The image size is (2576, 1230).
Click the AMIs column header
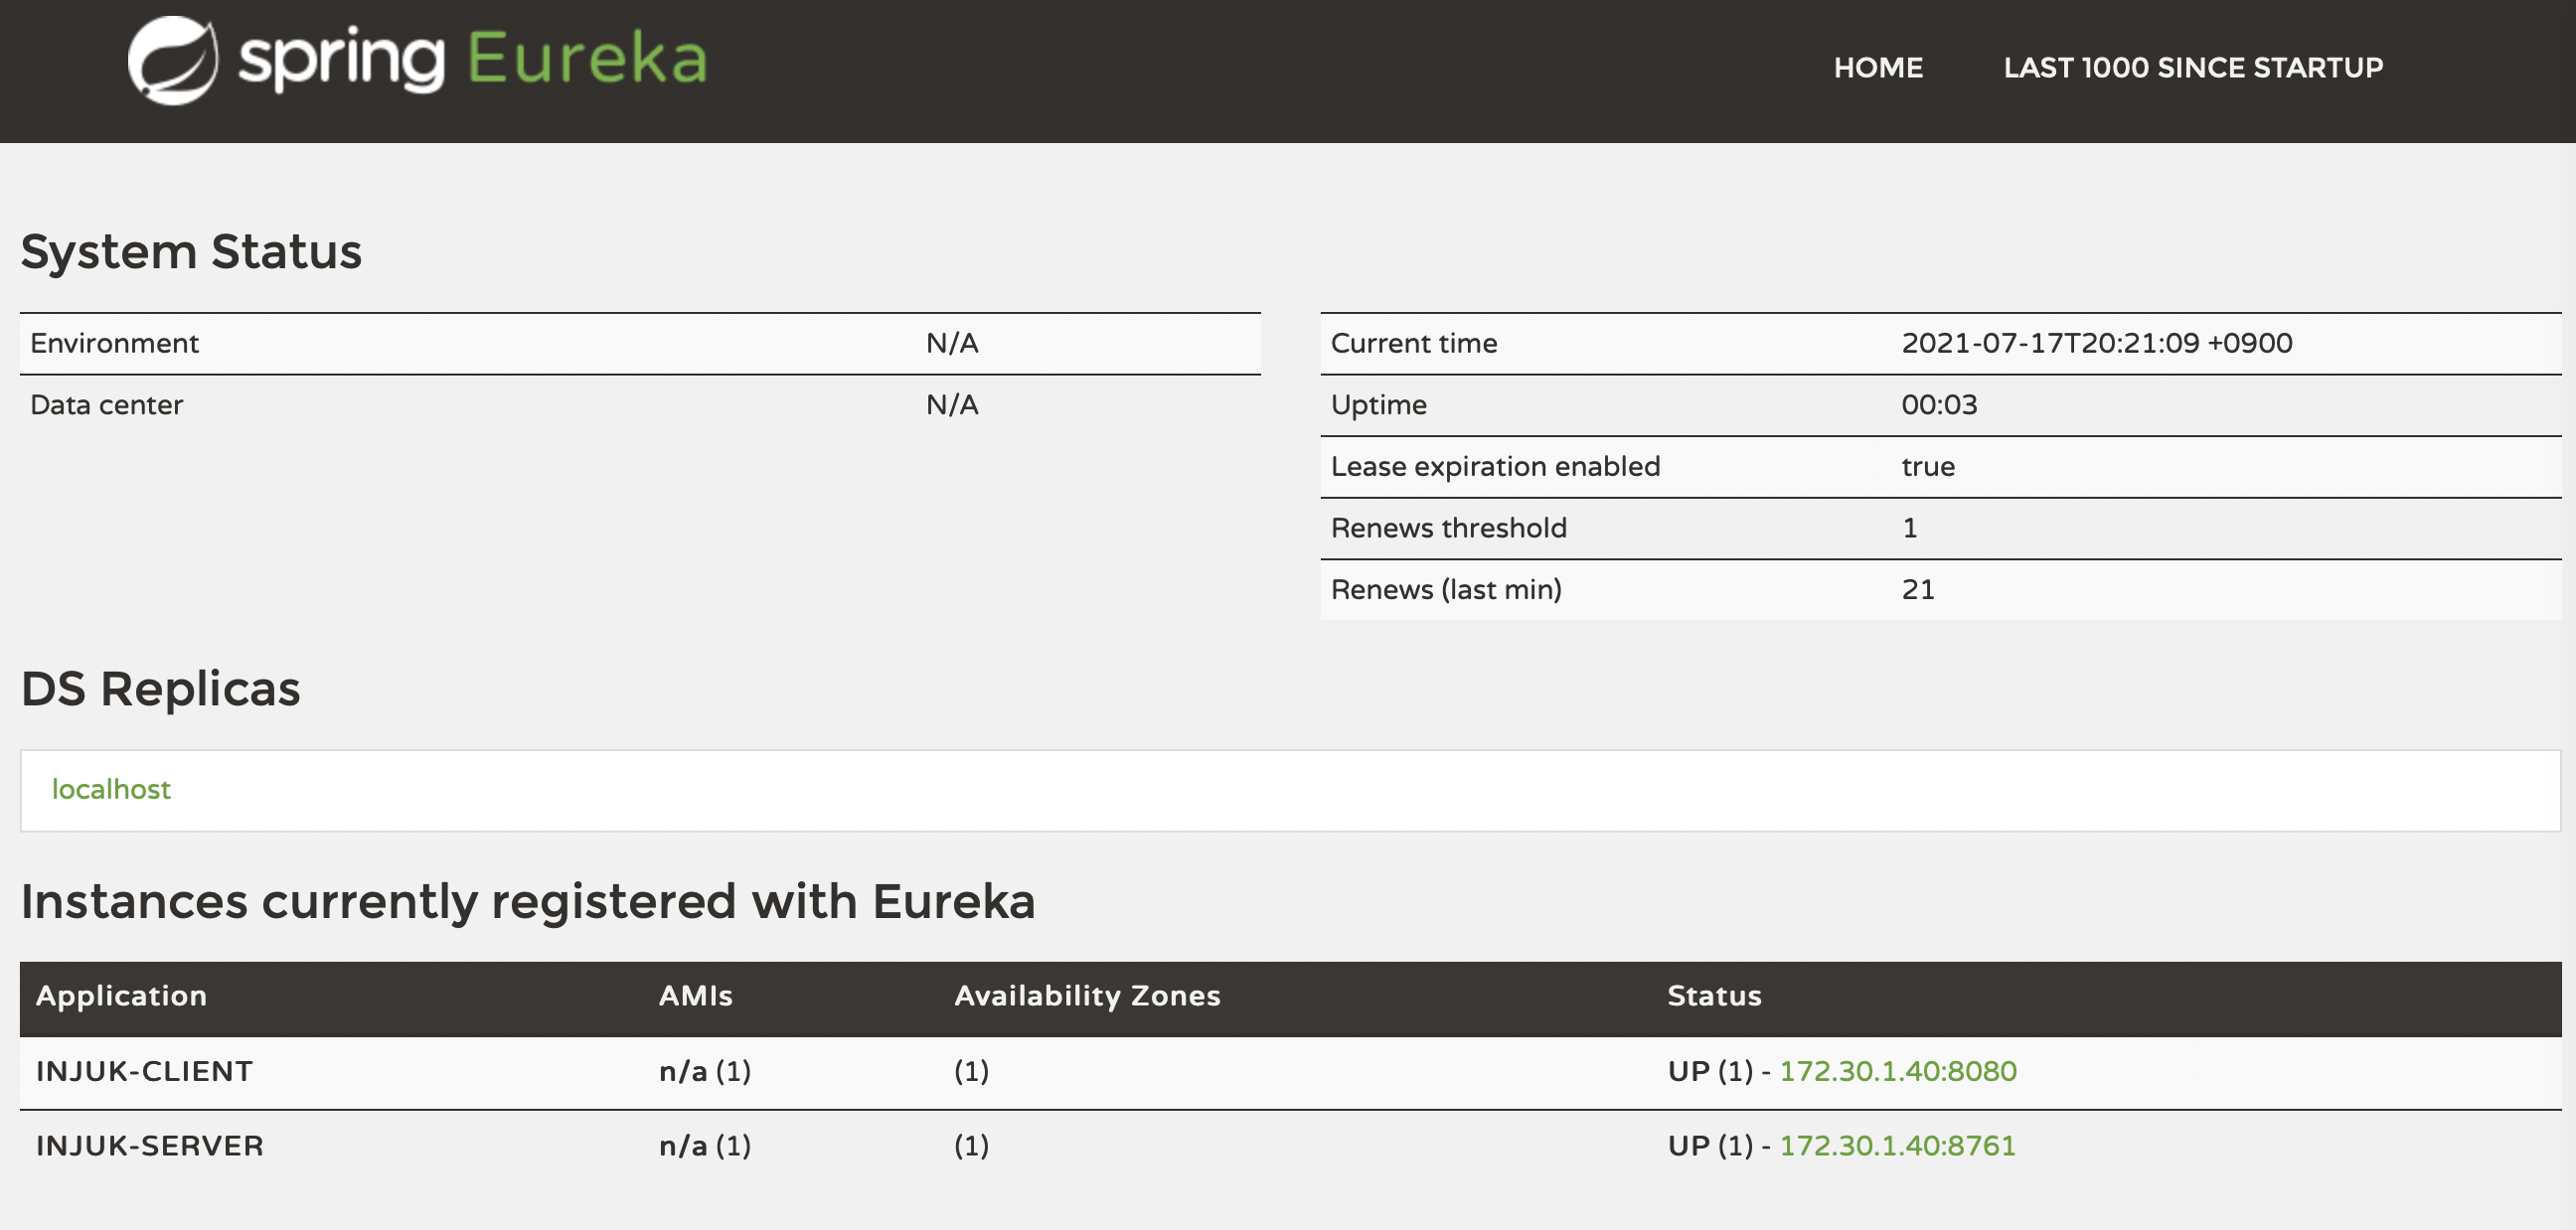[x=695, y=996]
